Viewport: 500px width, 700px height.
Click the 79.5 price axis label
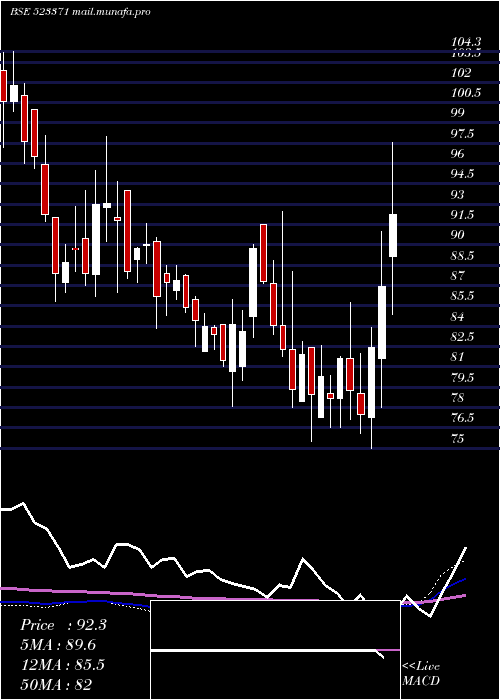tap(462, 378)
